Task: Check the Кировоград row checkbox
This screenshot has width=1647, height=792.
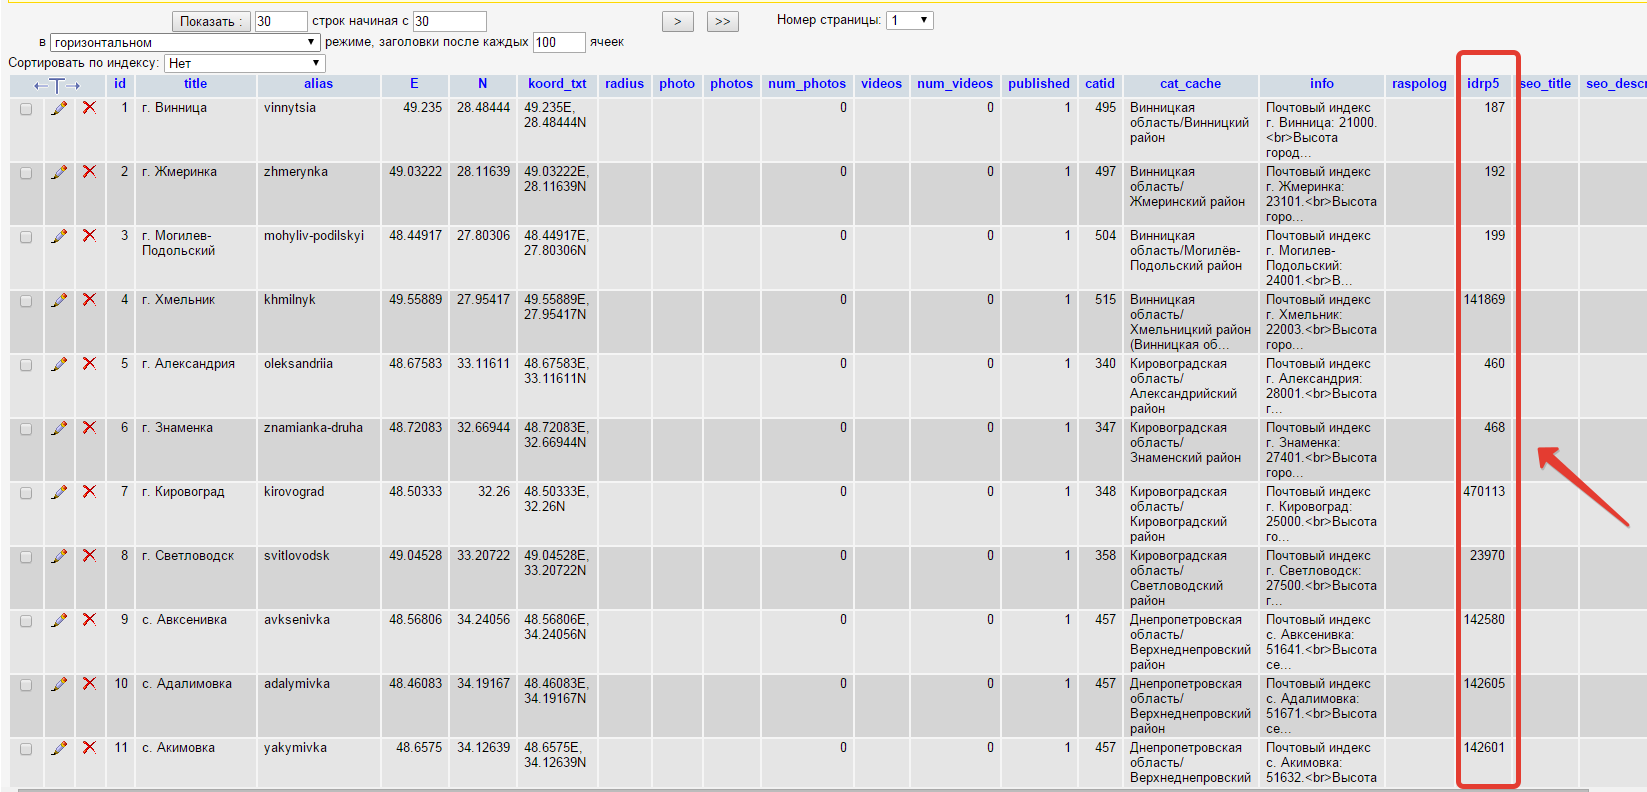Action: 26,493
